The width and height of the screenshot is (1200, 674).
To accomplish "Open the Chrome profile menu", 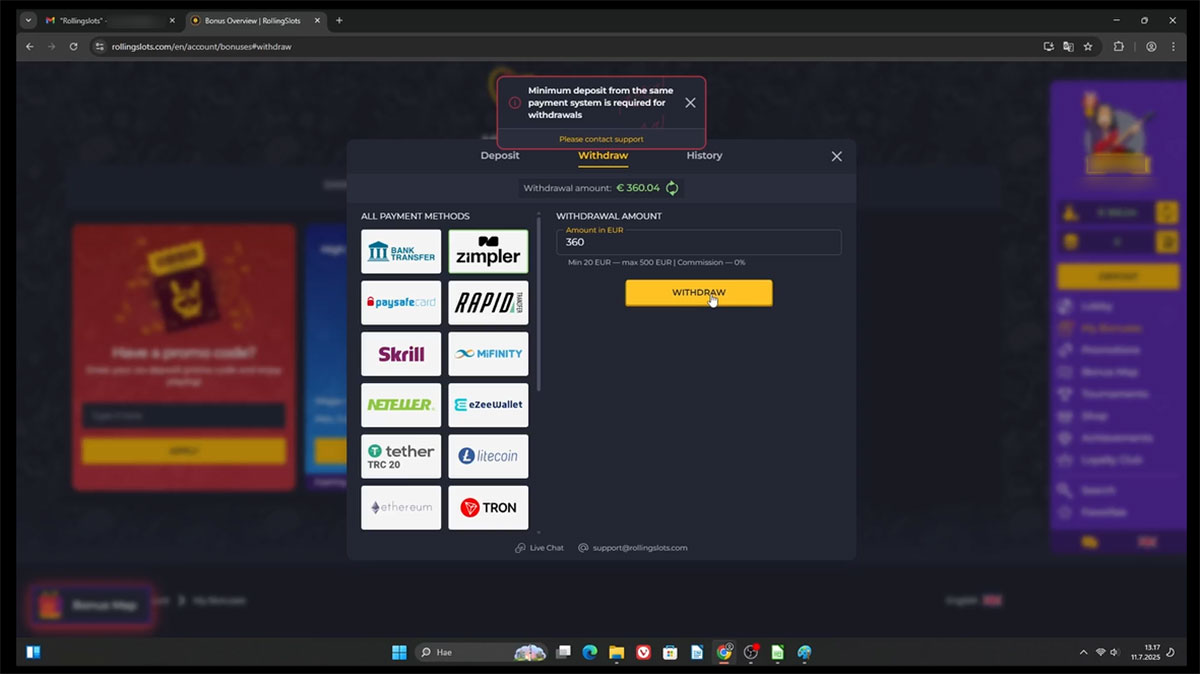I will pyautogui.click(x=1151, y=46).
